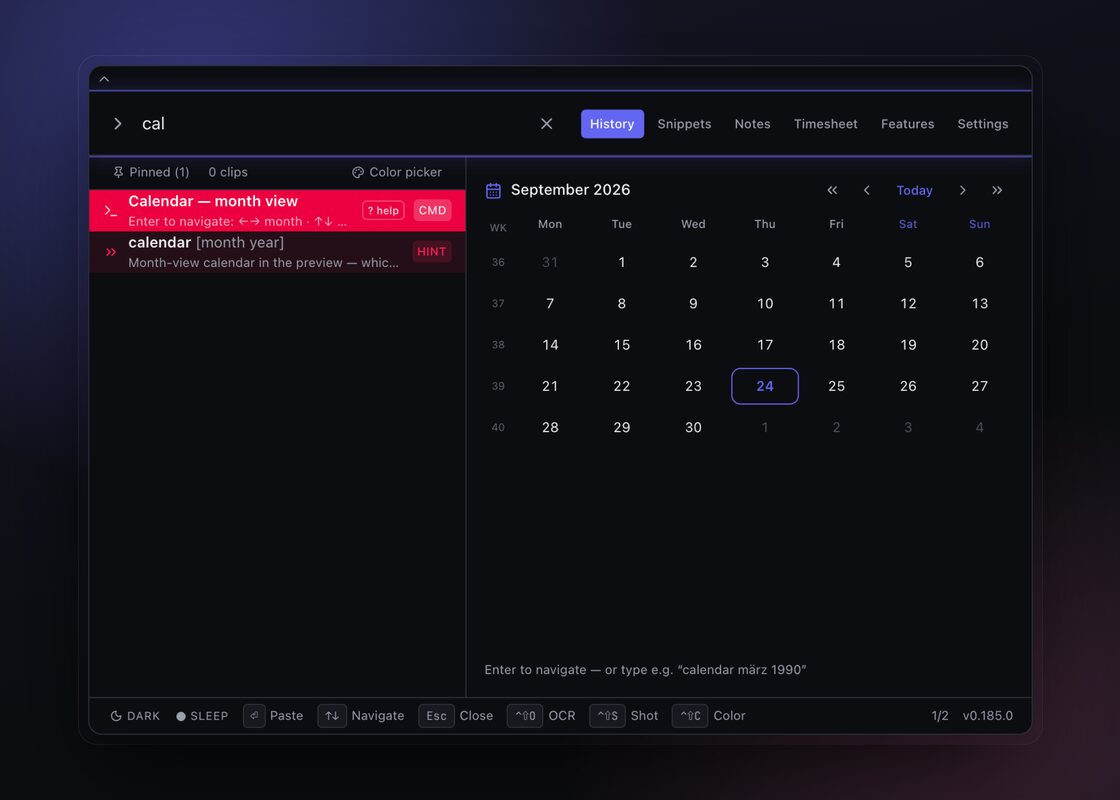Click the double-chevron icon on the hint row
Viewport: 1120px width, 800px height.
click(111, 251)
